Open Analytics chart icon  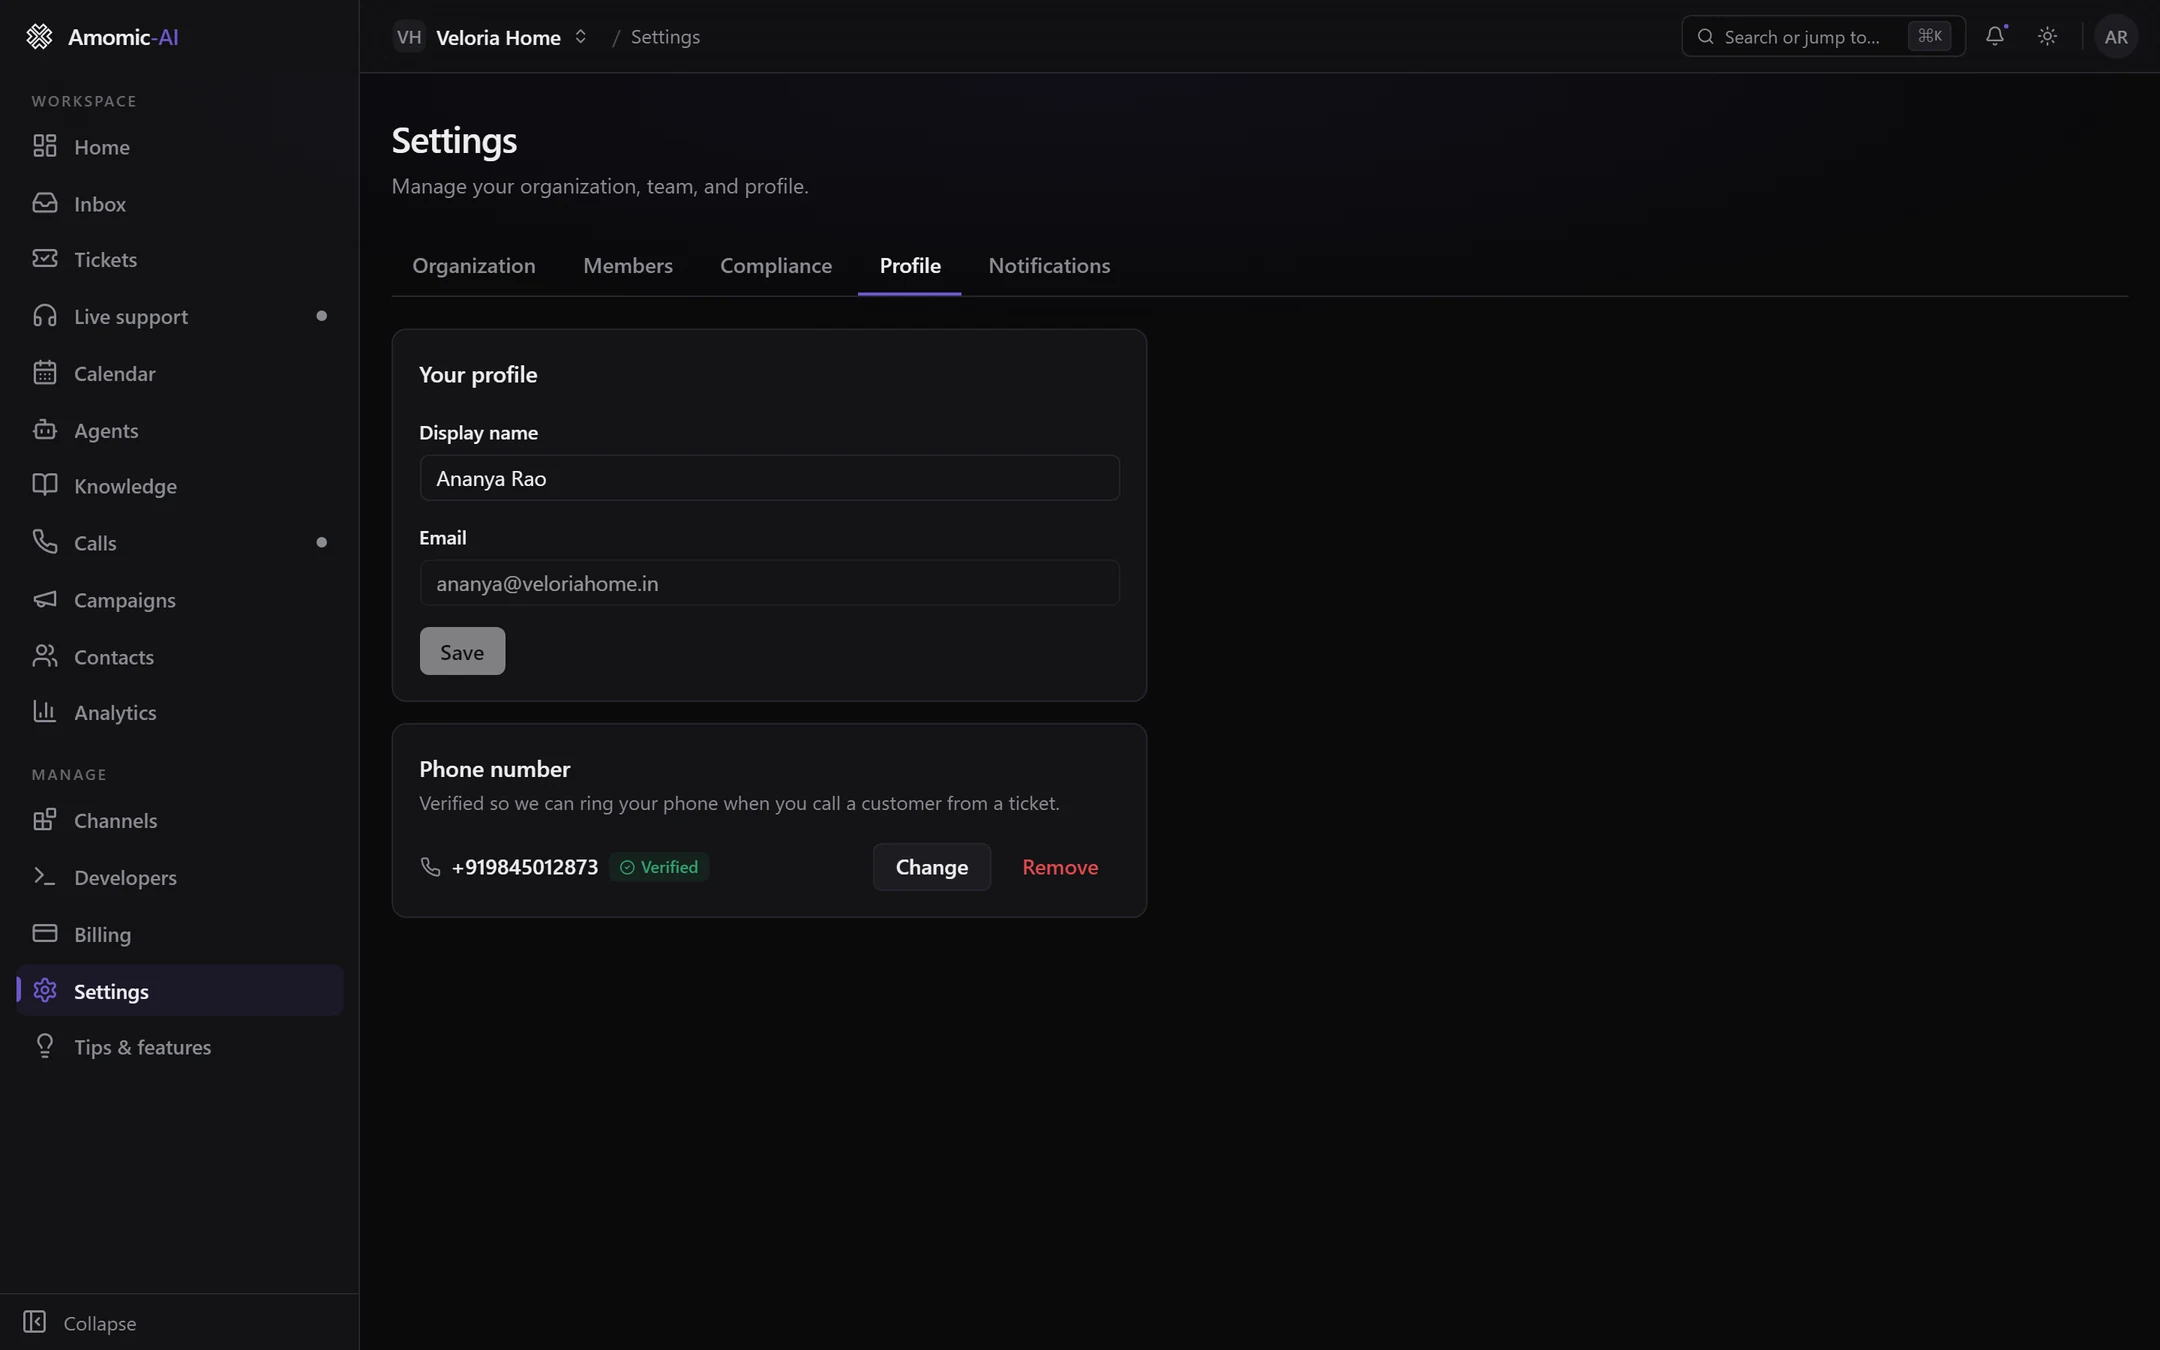44,712
